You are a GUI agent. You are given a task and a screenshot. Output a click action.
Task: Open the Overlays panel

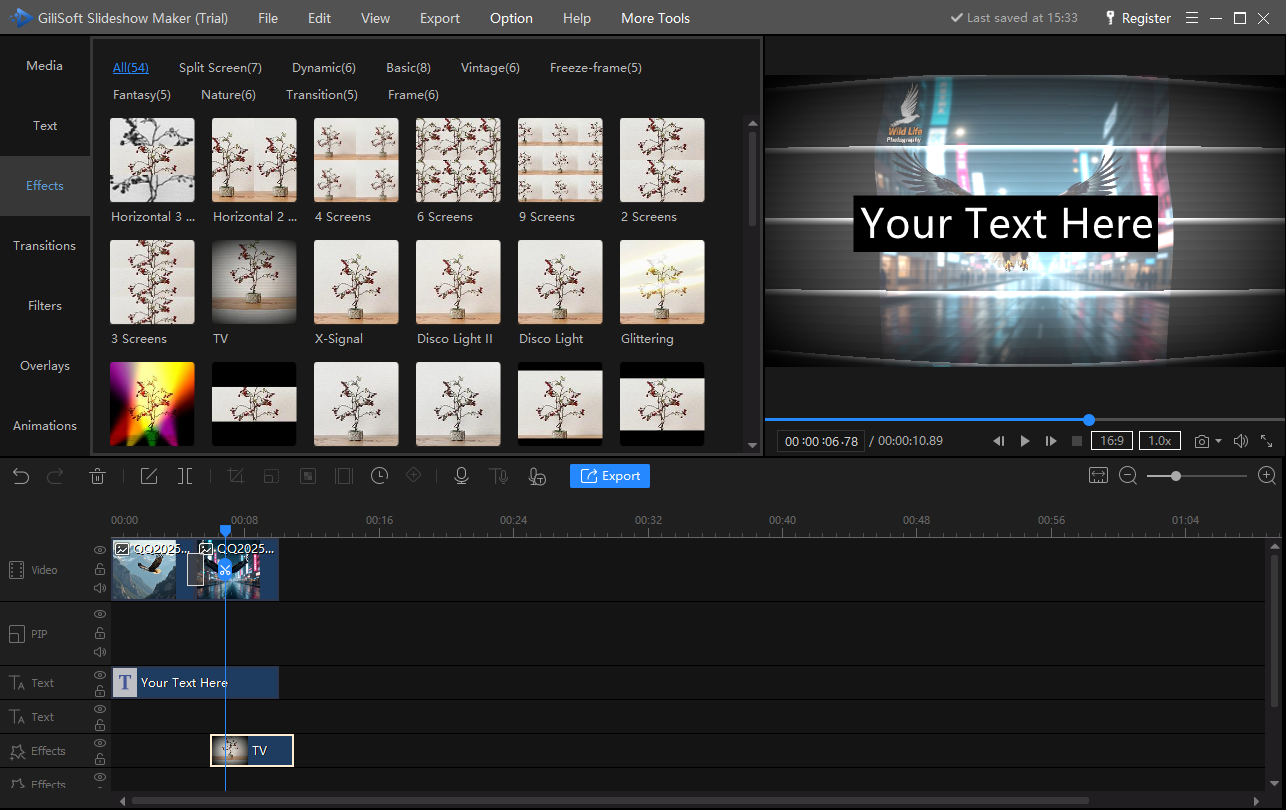tap(45, 366)
